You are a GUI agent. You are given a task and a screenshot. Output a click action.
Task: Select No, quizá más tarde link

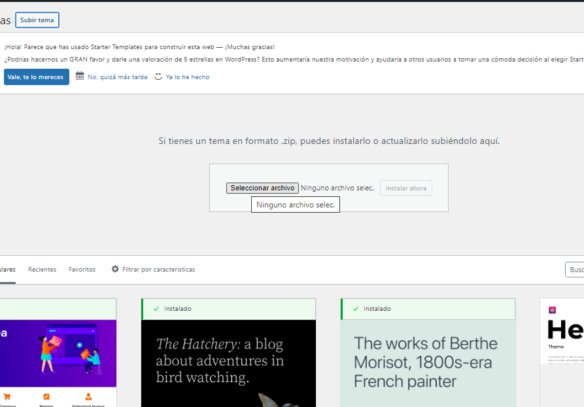(x=117, y=77)
